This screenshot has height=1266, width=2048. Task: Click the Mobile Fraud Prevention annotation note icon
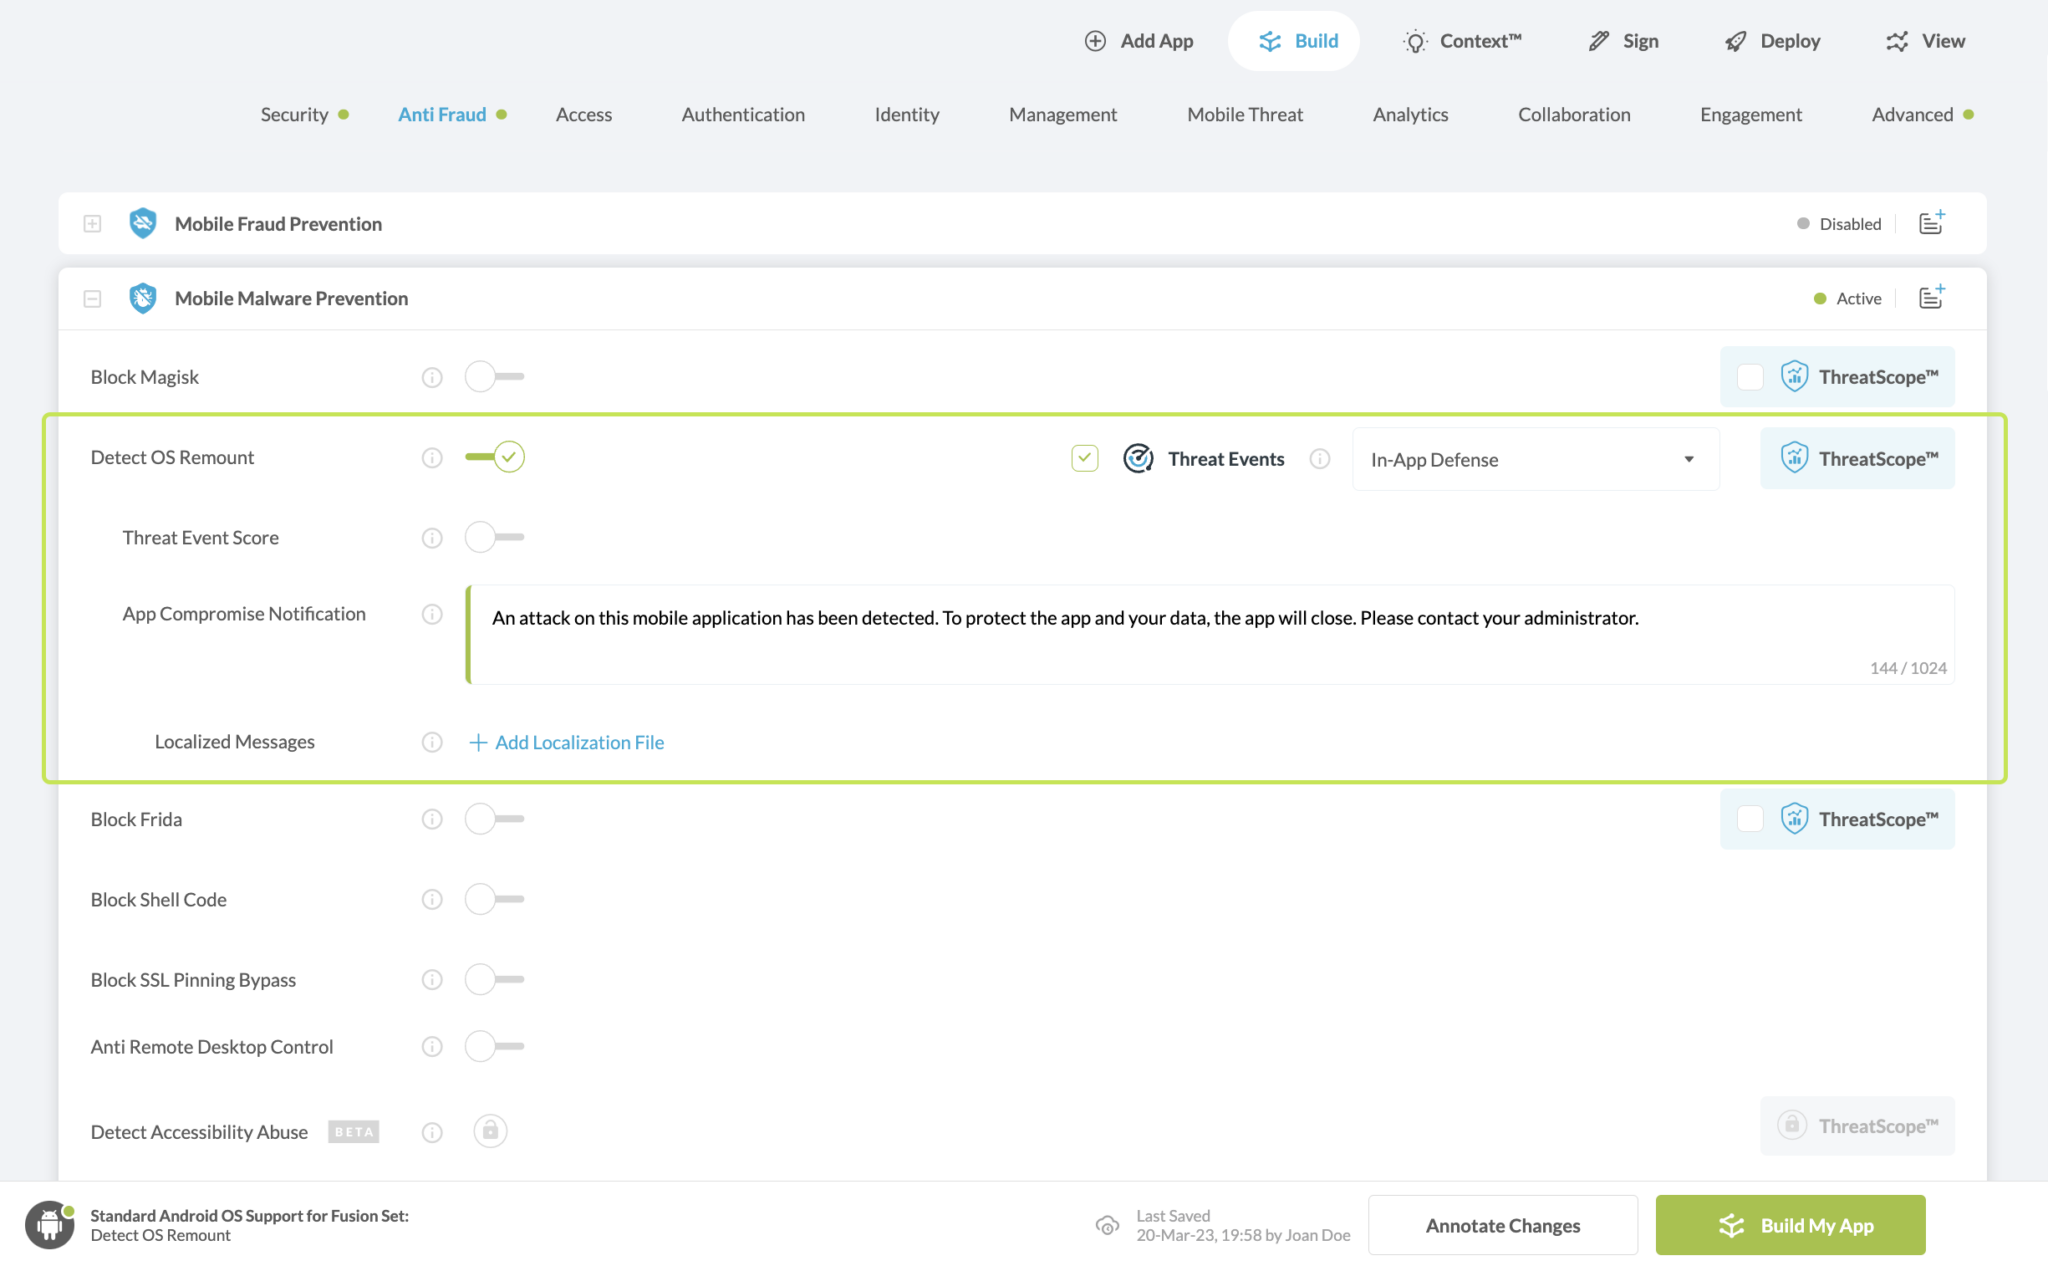tap(1931, 223)
